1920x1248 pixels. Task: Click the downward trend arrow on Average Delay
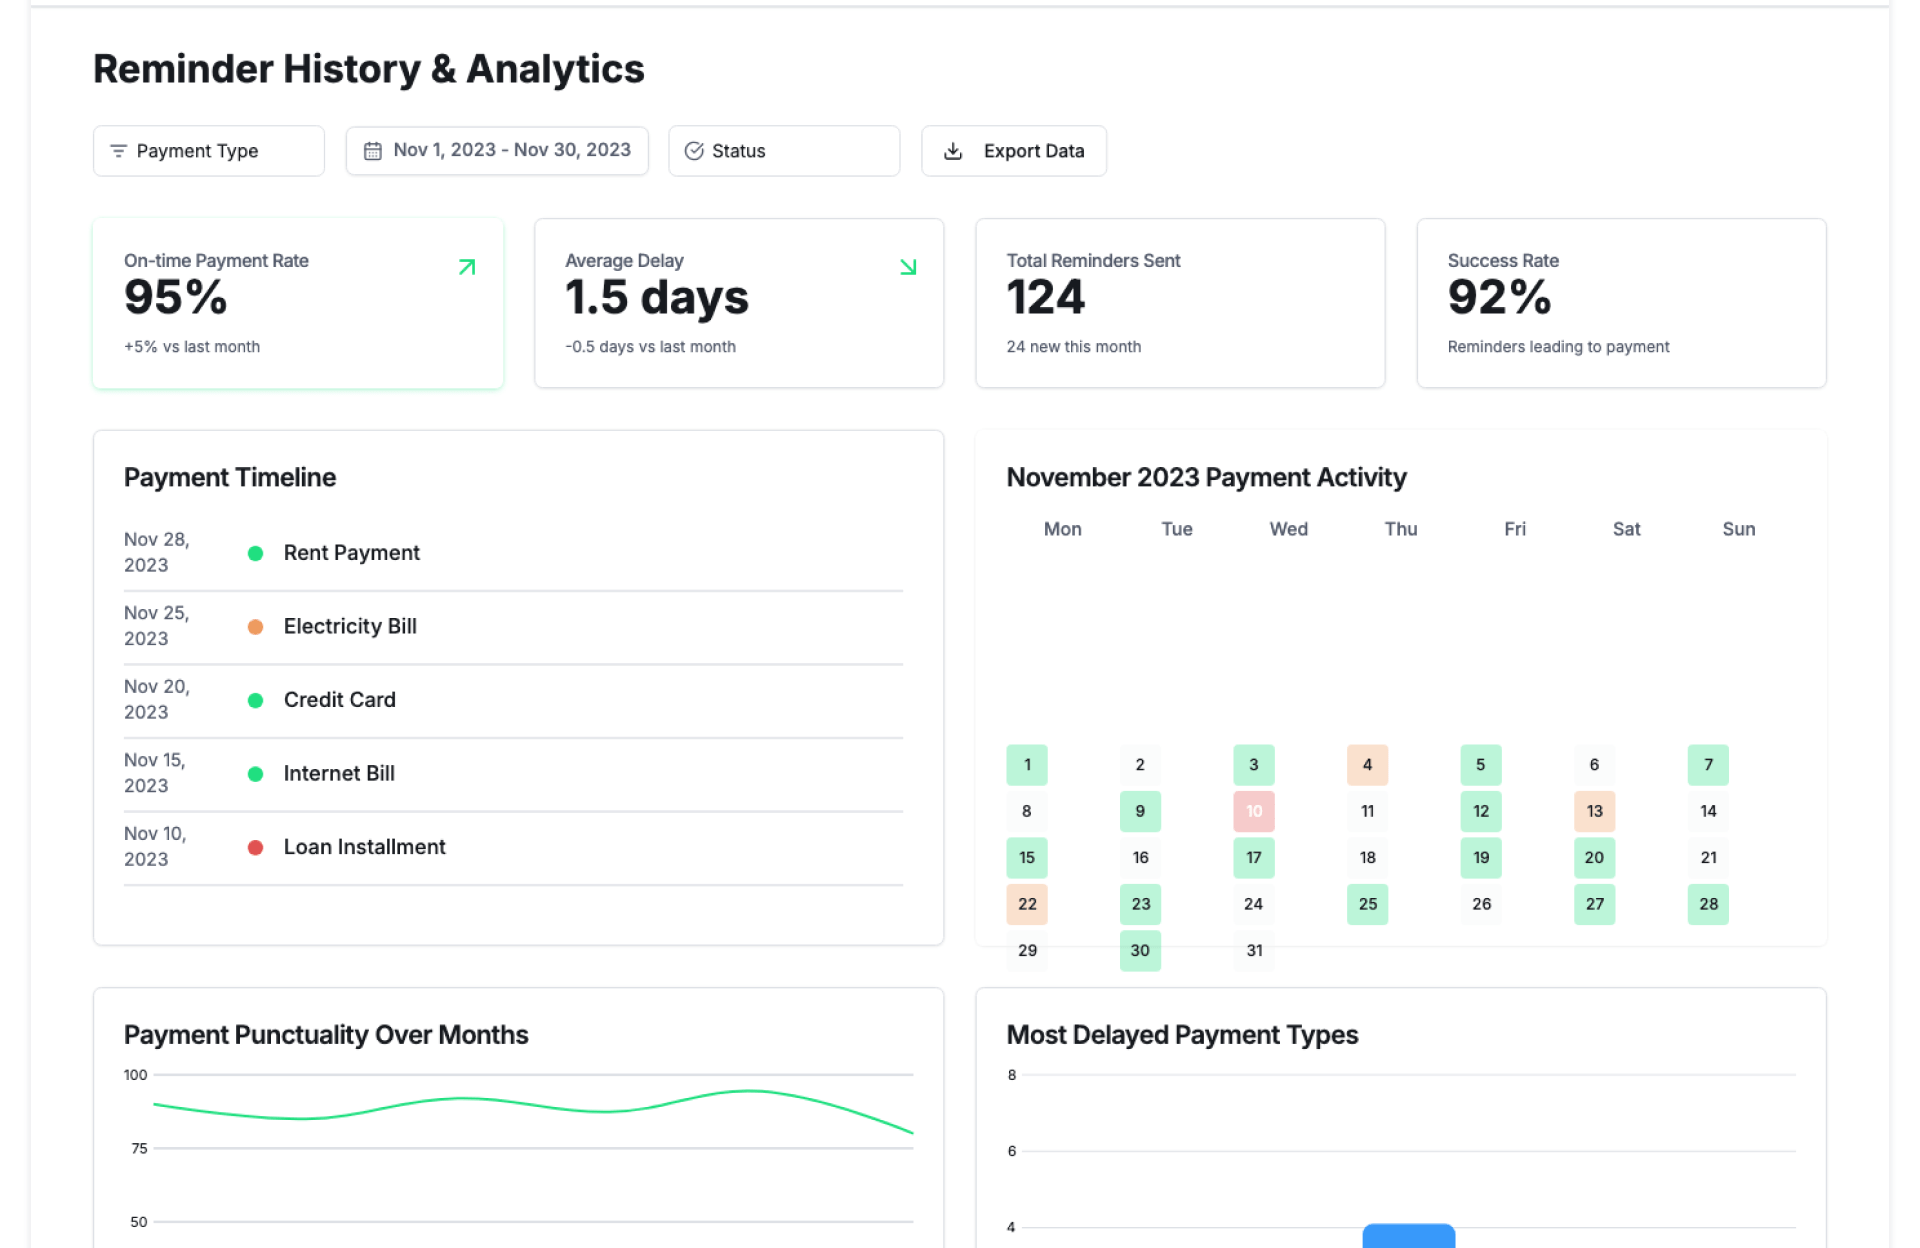point(907,267)
